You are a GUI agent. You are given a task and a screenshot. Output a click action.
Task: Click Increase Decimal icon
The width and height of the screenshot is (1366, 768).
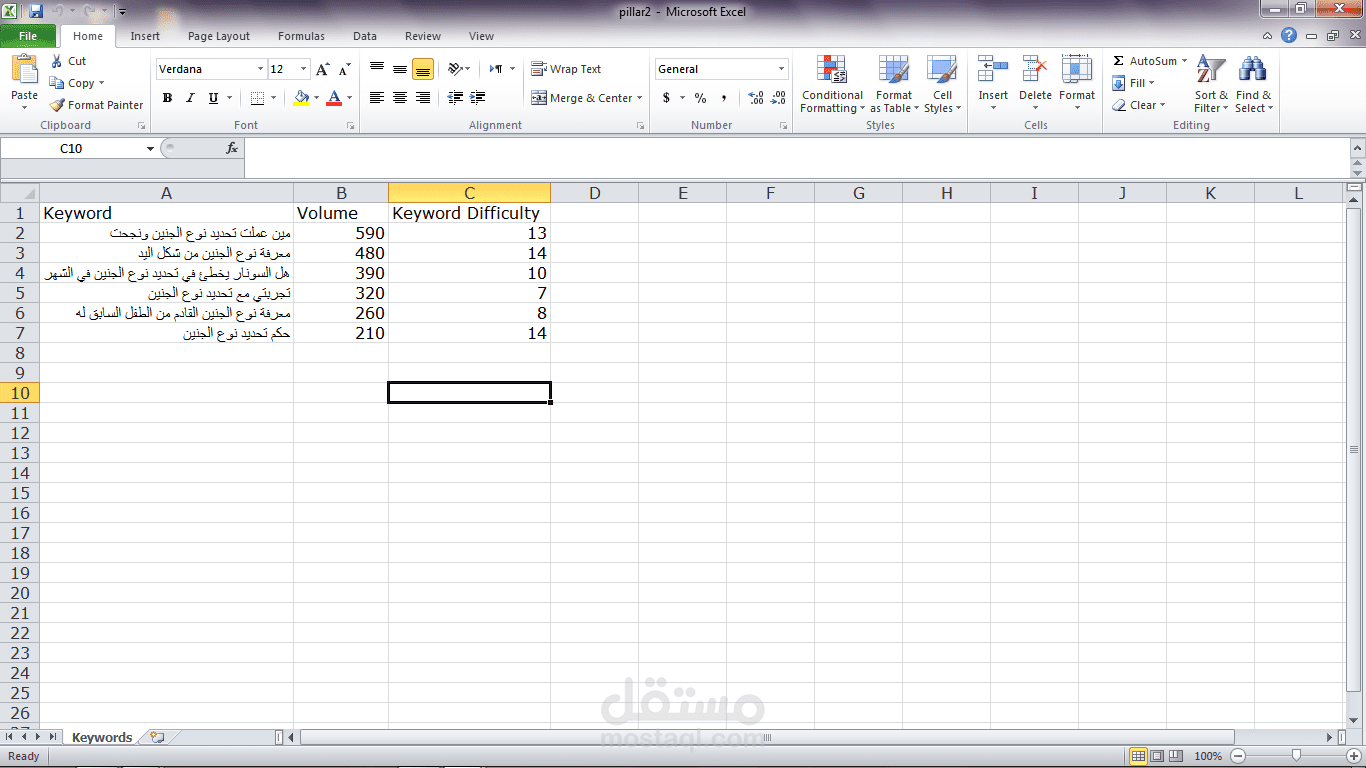click(x=755, y=98)
